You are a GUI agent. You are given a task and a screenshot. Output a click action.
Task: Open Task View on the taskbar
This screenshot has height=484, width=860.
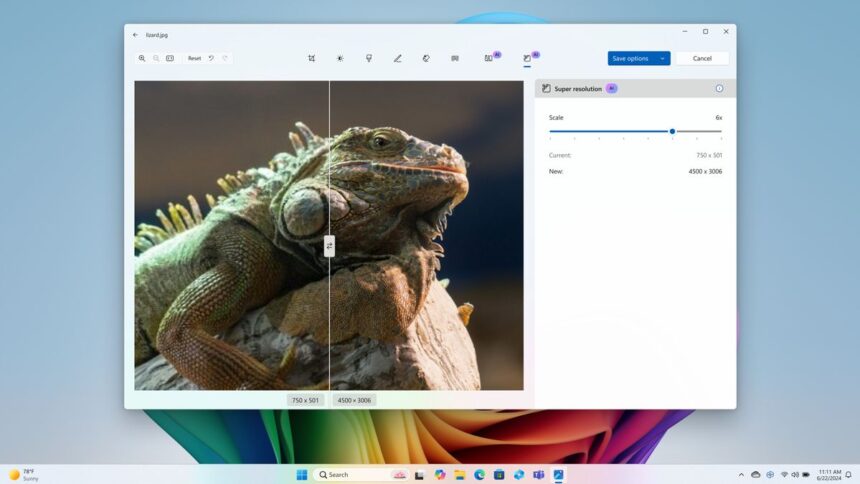click(420, 475)
